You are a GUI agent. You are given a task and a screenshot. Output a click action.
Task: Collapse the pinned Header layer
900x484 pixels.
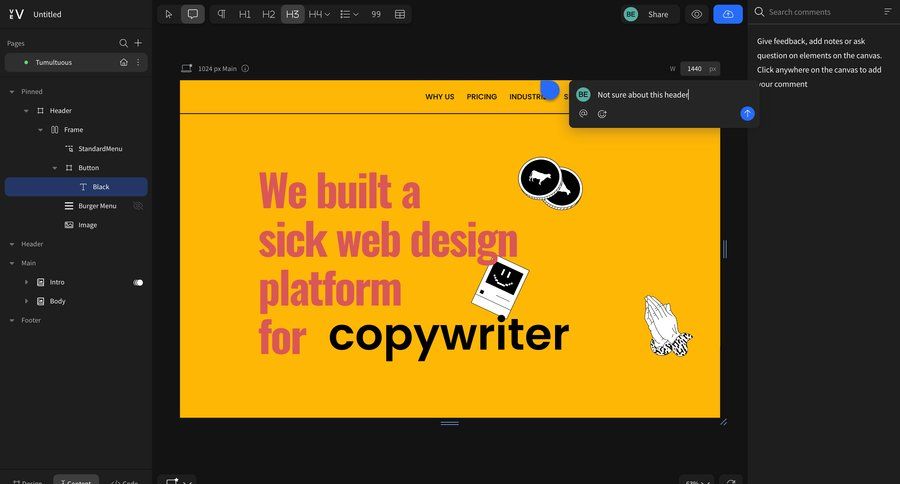pos(26,111)
